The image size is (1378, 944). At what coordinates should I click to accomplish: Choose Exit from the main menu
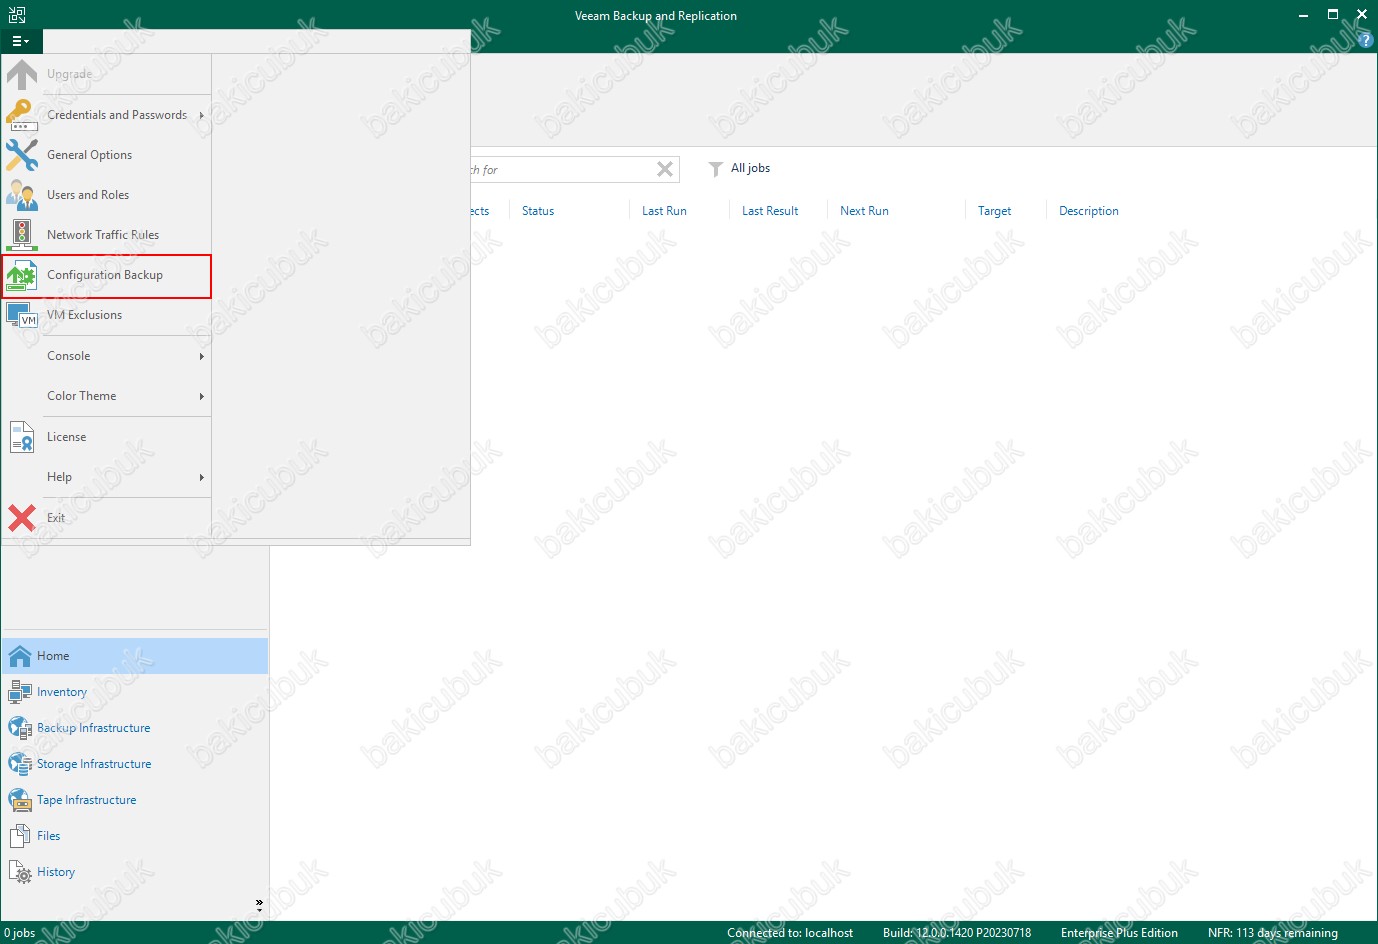(107, 518)
